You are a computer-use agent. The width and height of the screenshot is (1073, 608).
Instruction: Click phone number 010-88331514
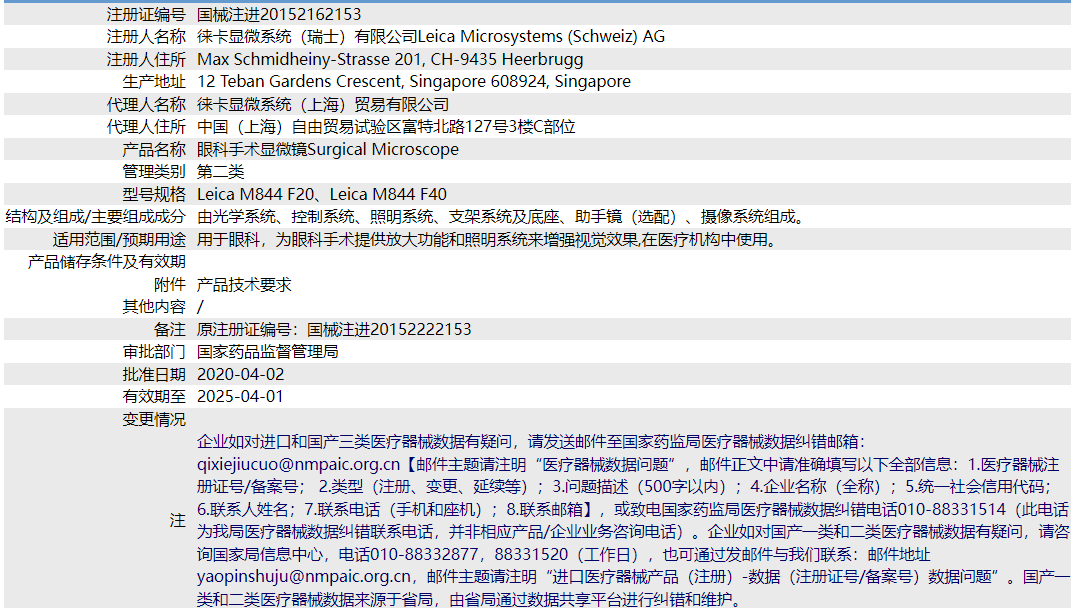pos(952,509)
